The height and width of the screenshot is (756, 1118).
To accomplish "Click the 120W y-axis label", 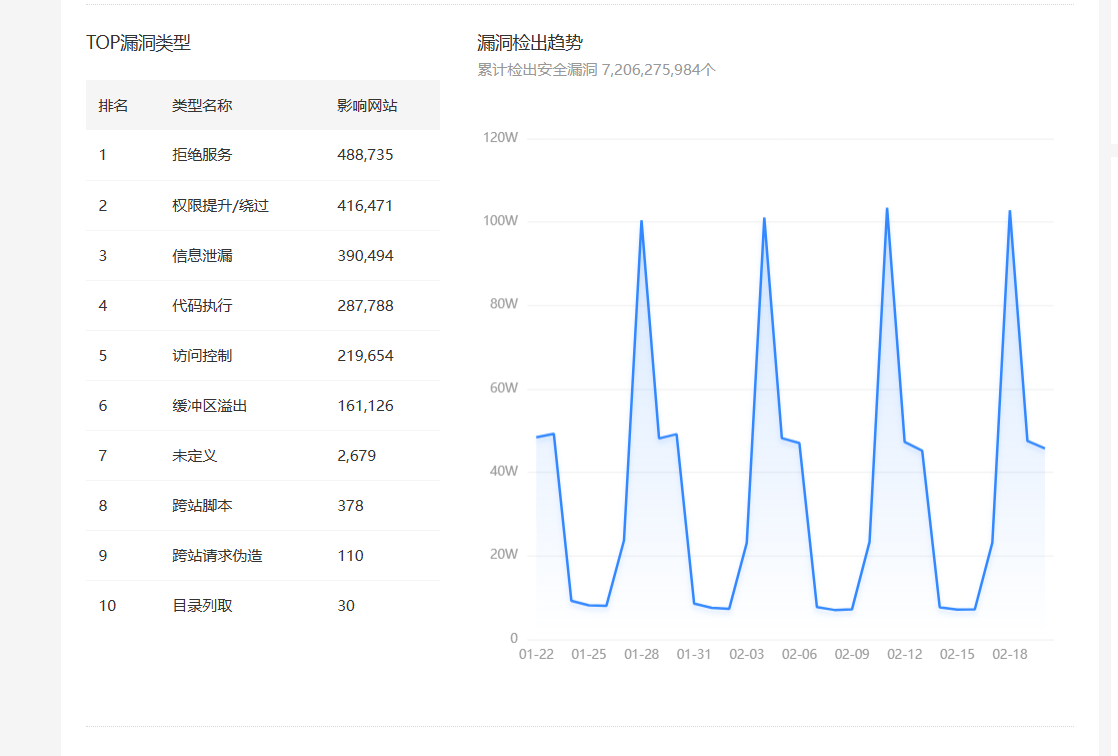I will 501,137.
